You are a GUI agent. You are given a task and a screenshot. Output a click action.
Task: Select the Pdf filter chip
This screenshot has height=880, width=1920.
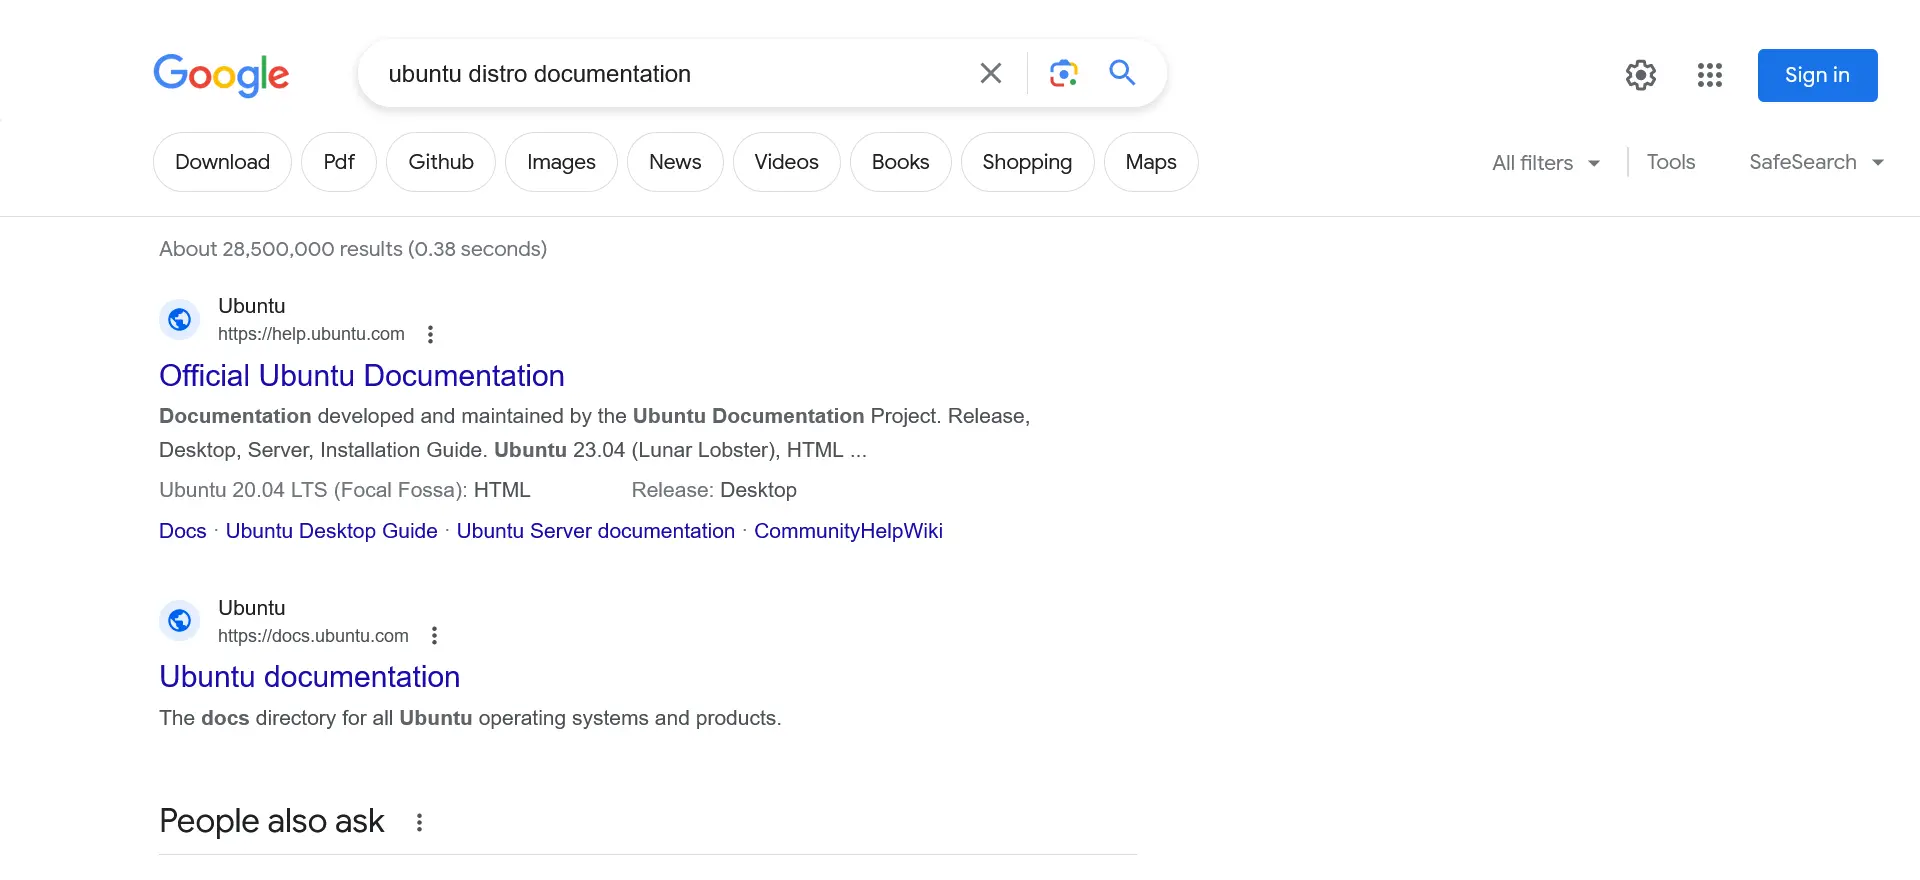point(339,162)
